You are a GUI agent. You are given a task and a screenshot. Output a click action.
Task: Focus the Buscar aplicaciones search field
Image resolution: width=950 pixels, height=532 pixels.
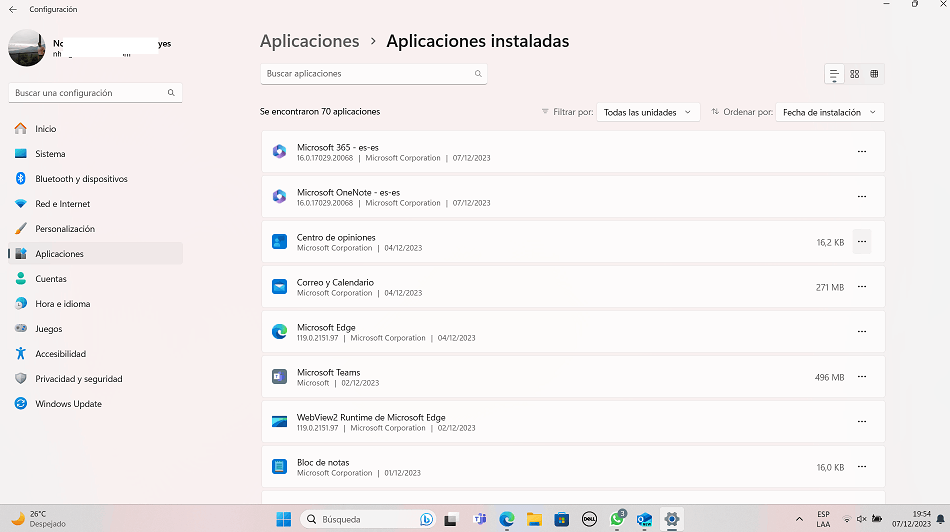pyautogui.click(x=373, y=74)
